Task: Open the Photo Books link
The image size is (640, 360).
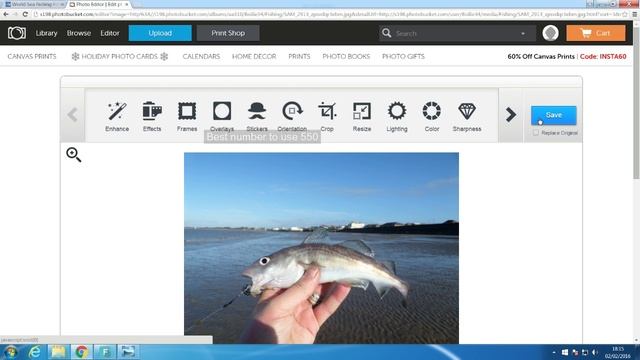Action: tap(346, 56)
